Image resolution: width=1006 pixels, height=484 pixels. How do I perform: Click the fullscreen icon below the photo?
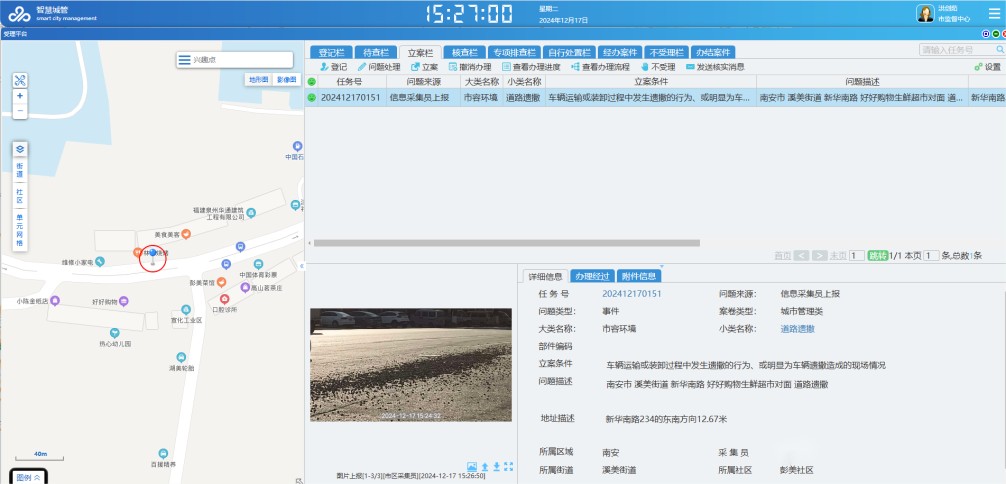[509, 466]
